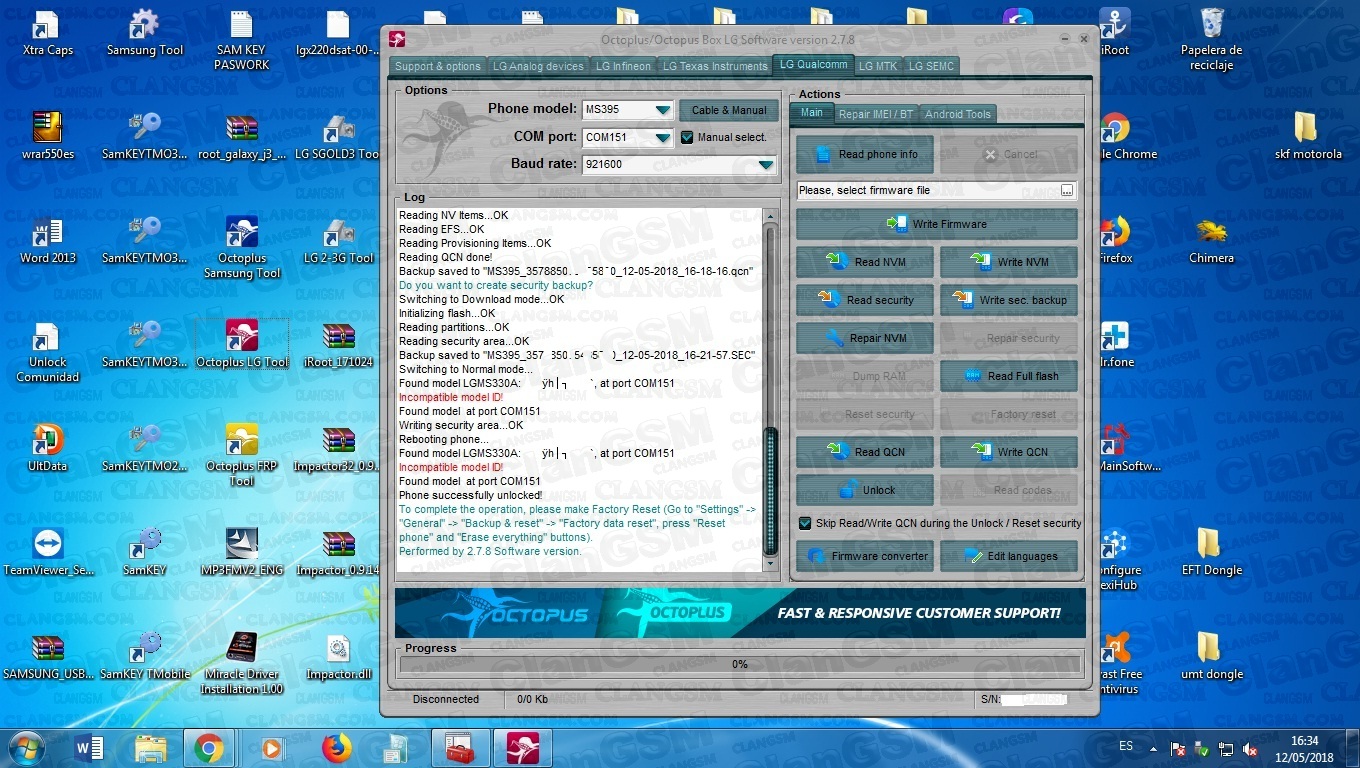1360x768 pixels.
Task: Switch to LG SEMC tab
Action: [931, 66]
